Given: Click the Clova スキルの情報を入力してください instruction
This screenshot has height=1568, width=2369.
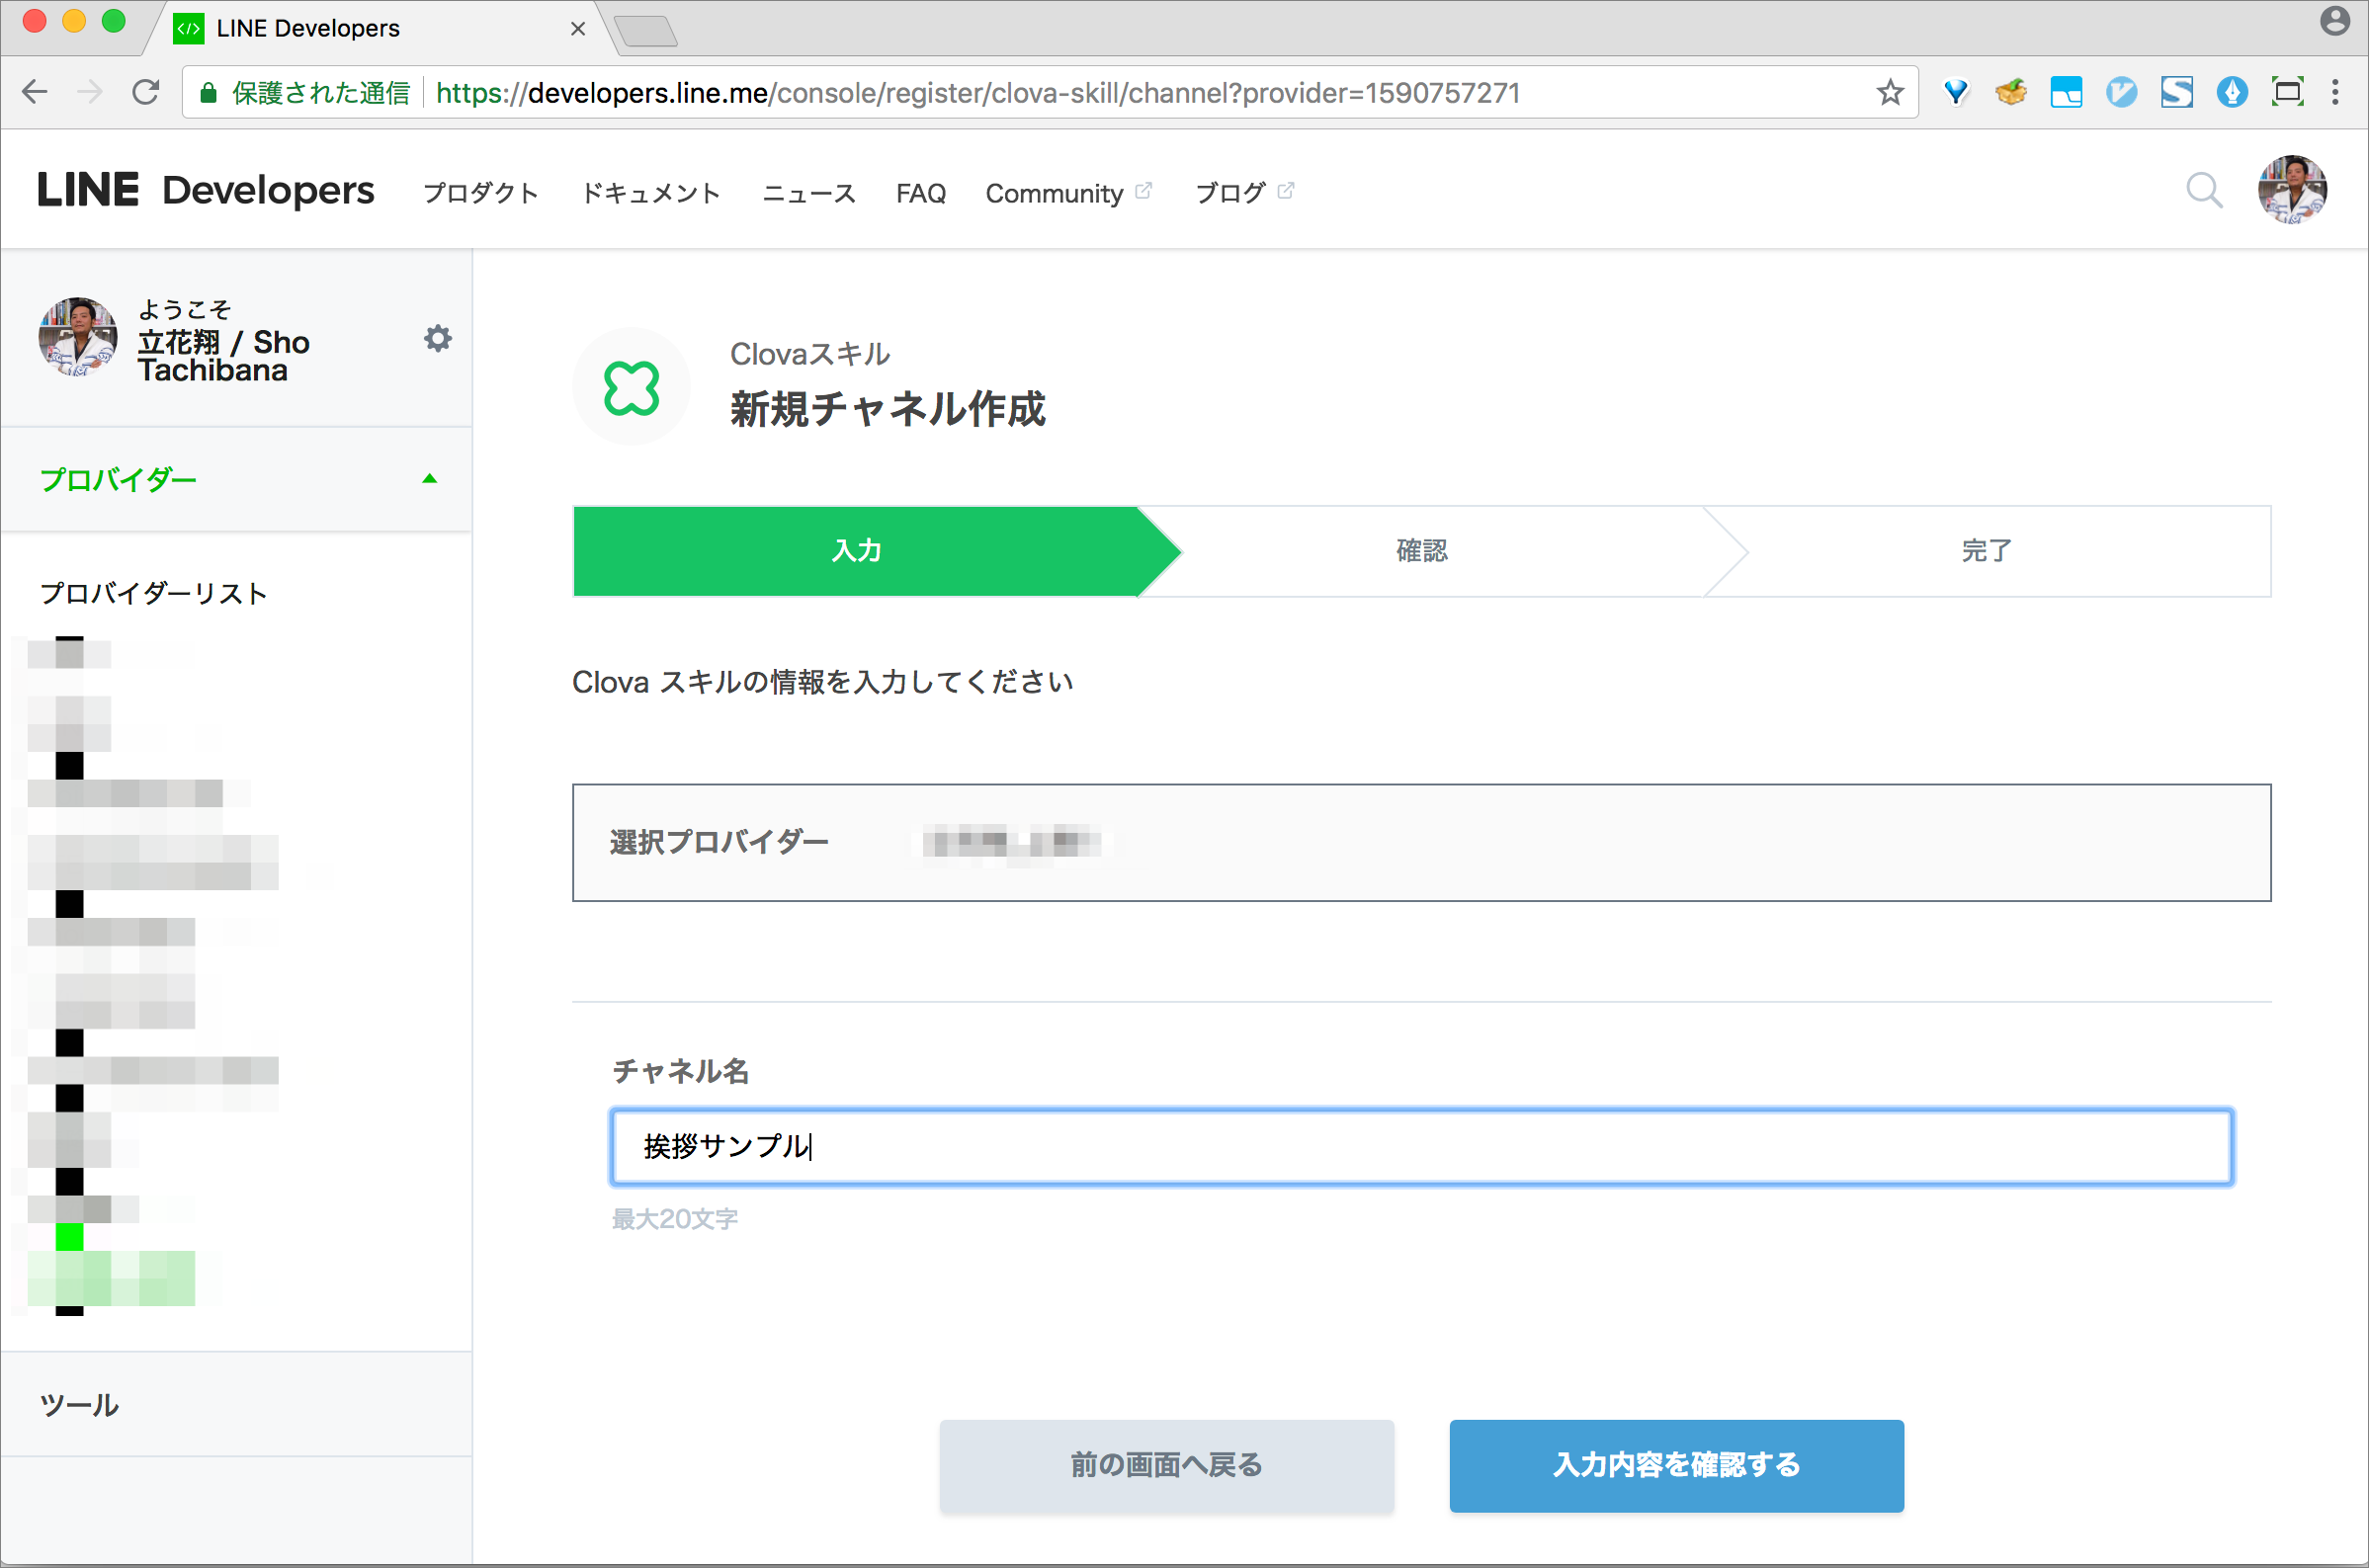Looking at the screenshot, I should [822, 682].
